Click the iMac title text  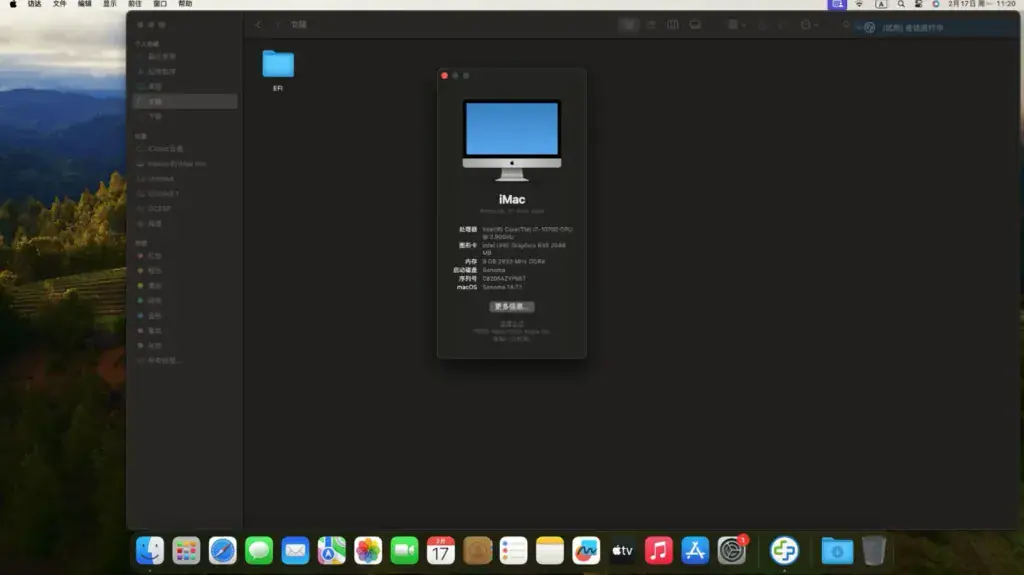pyautogui.click(x=512, y=199)
